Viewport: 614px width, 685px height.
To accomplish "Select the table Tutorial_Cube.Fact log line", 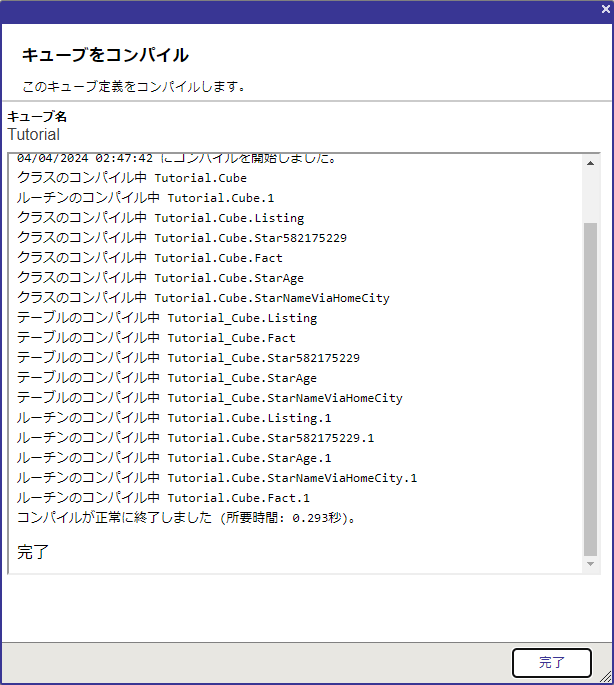I will 156,338.
